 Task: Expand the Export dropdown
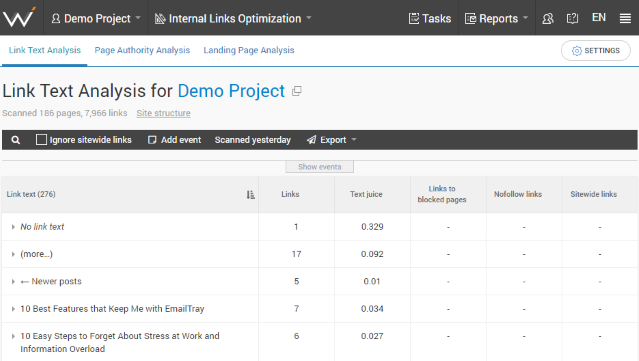[332, 140]
